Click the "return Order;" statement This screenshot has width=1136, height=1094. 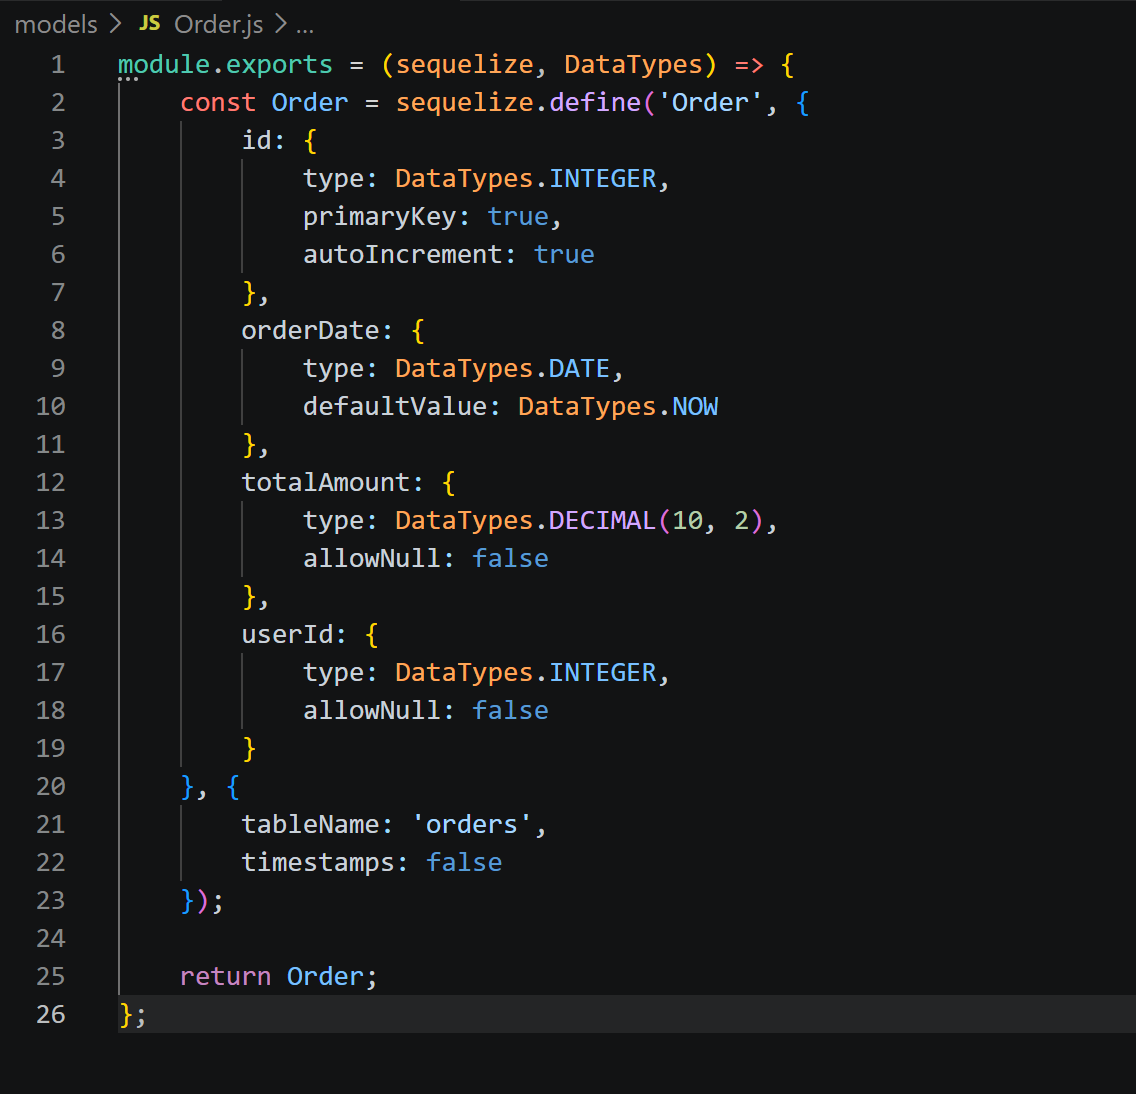[277, 976]
